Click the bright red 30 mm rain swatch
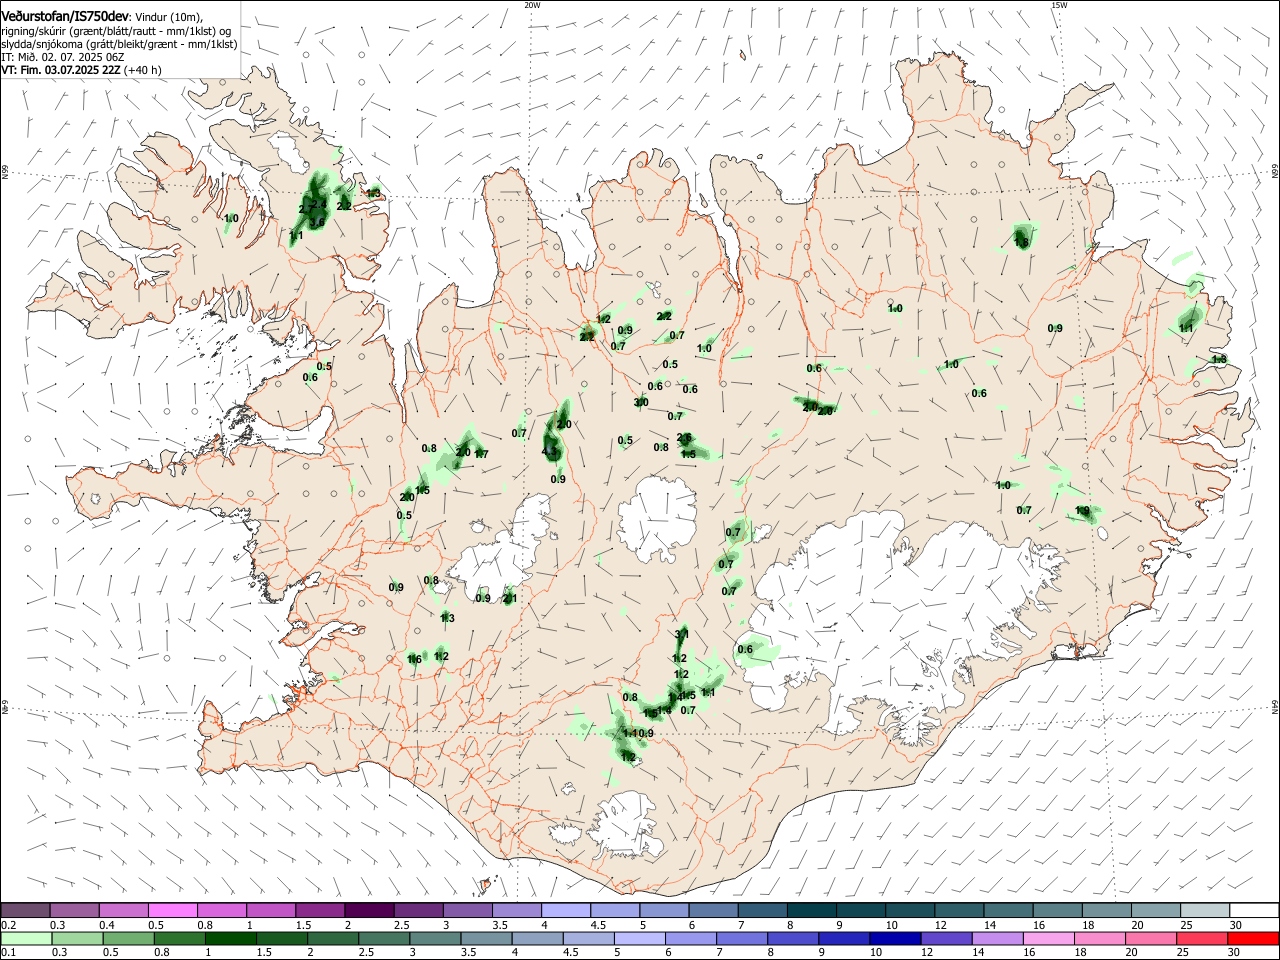 point(1252,938)
